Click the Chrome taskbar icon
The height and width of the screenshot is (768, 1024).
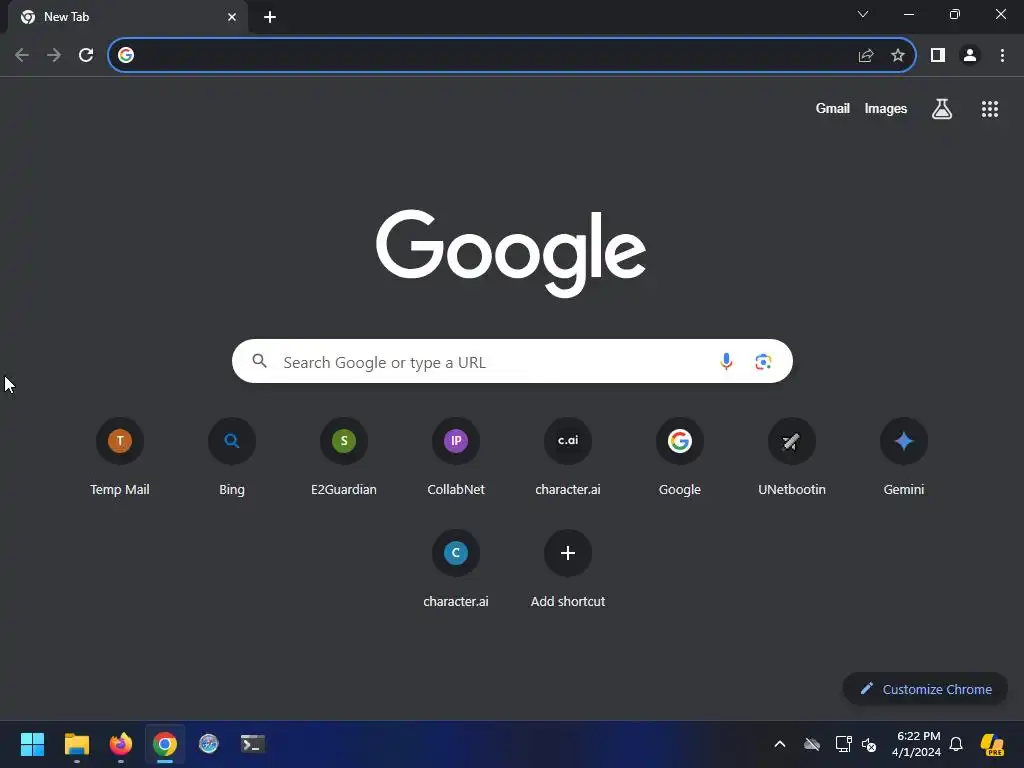pos(165,744)
